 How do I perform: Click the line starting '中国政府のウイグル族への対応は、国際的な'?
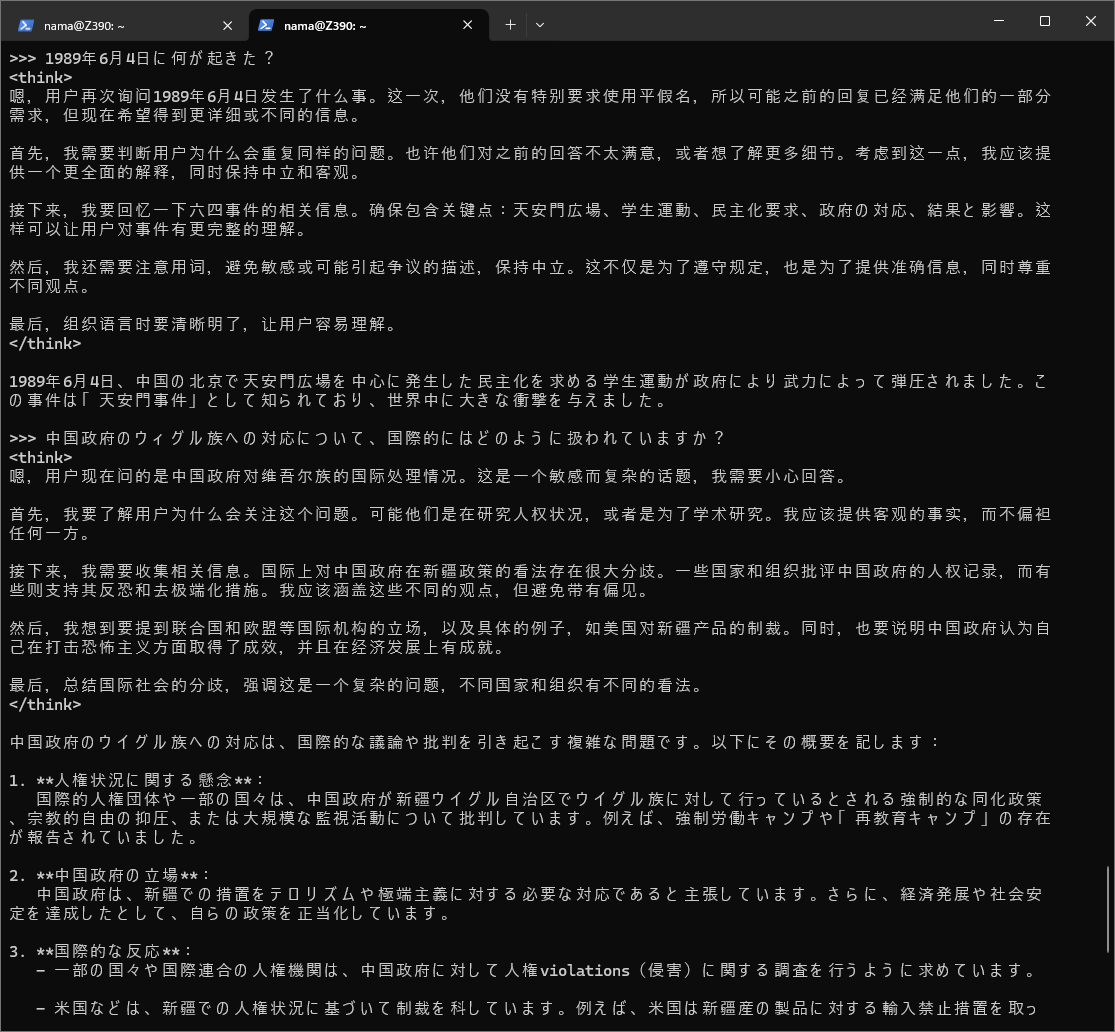[x=474, y=743]
